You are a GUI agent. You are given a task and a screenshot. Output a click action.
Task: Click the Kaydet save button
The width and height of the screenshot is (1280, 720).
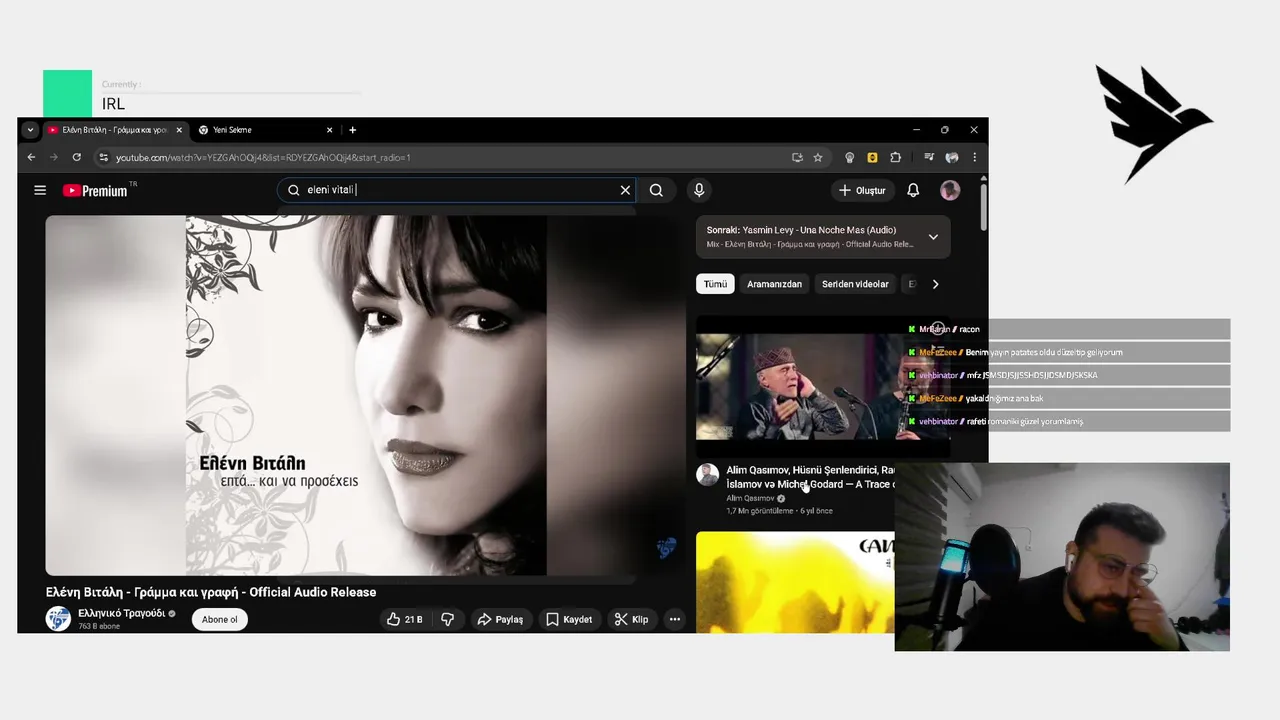pyautogui.click(x=569, y=619)
